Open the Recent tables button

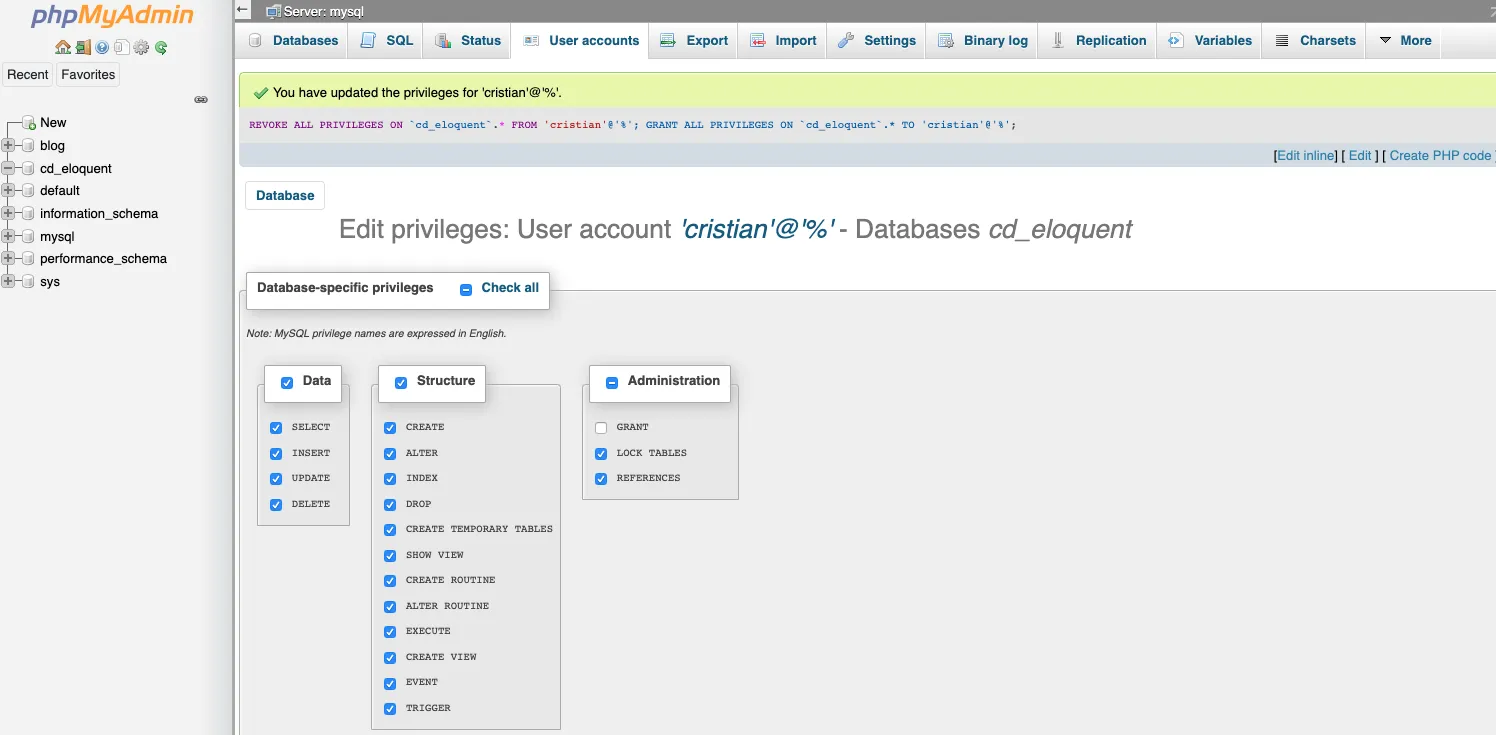click(x=28, y=75)
